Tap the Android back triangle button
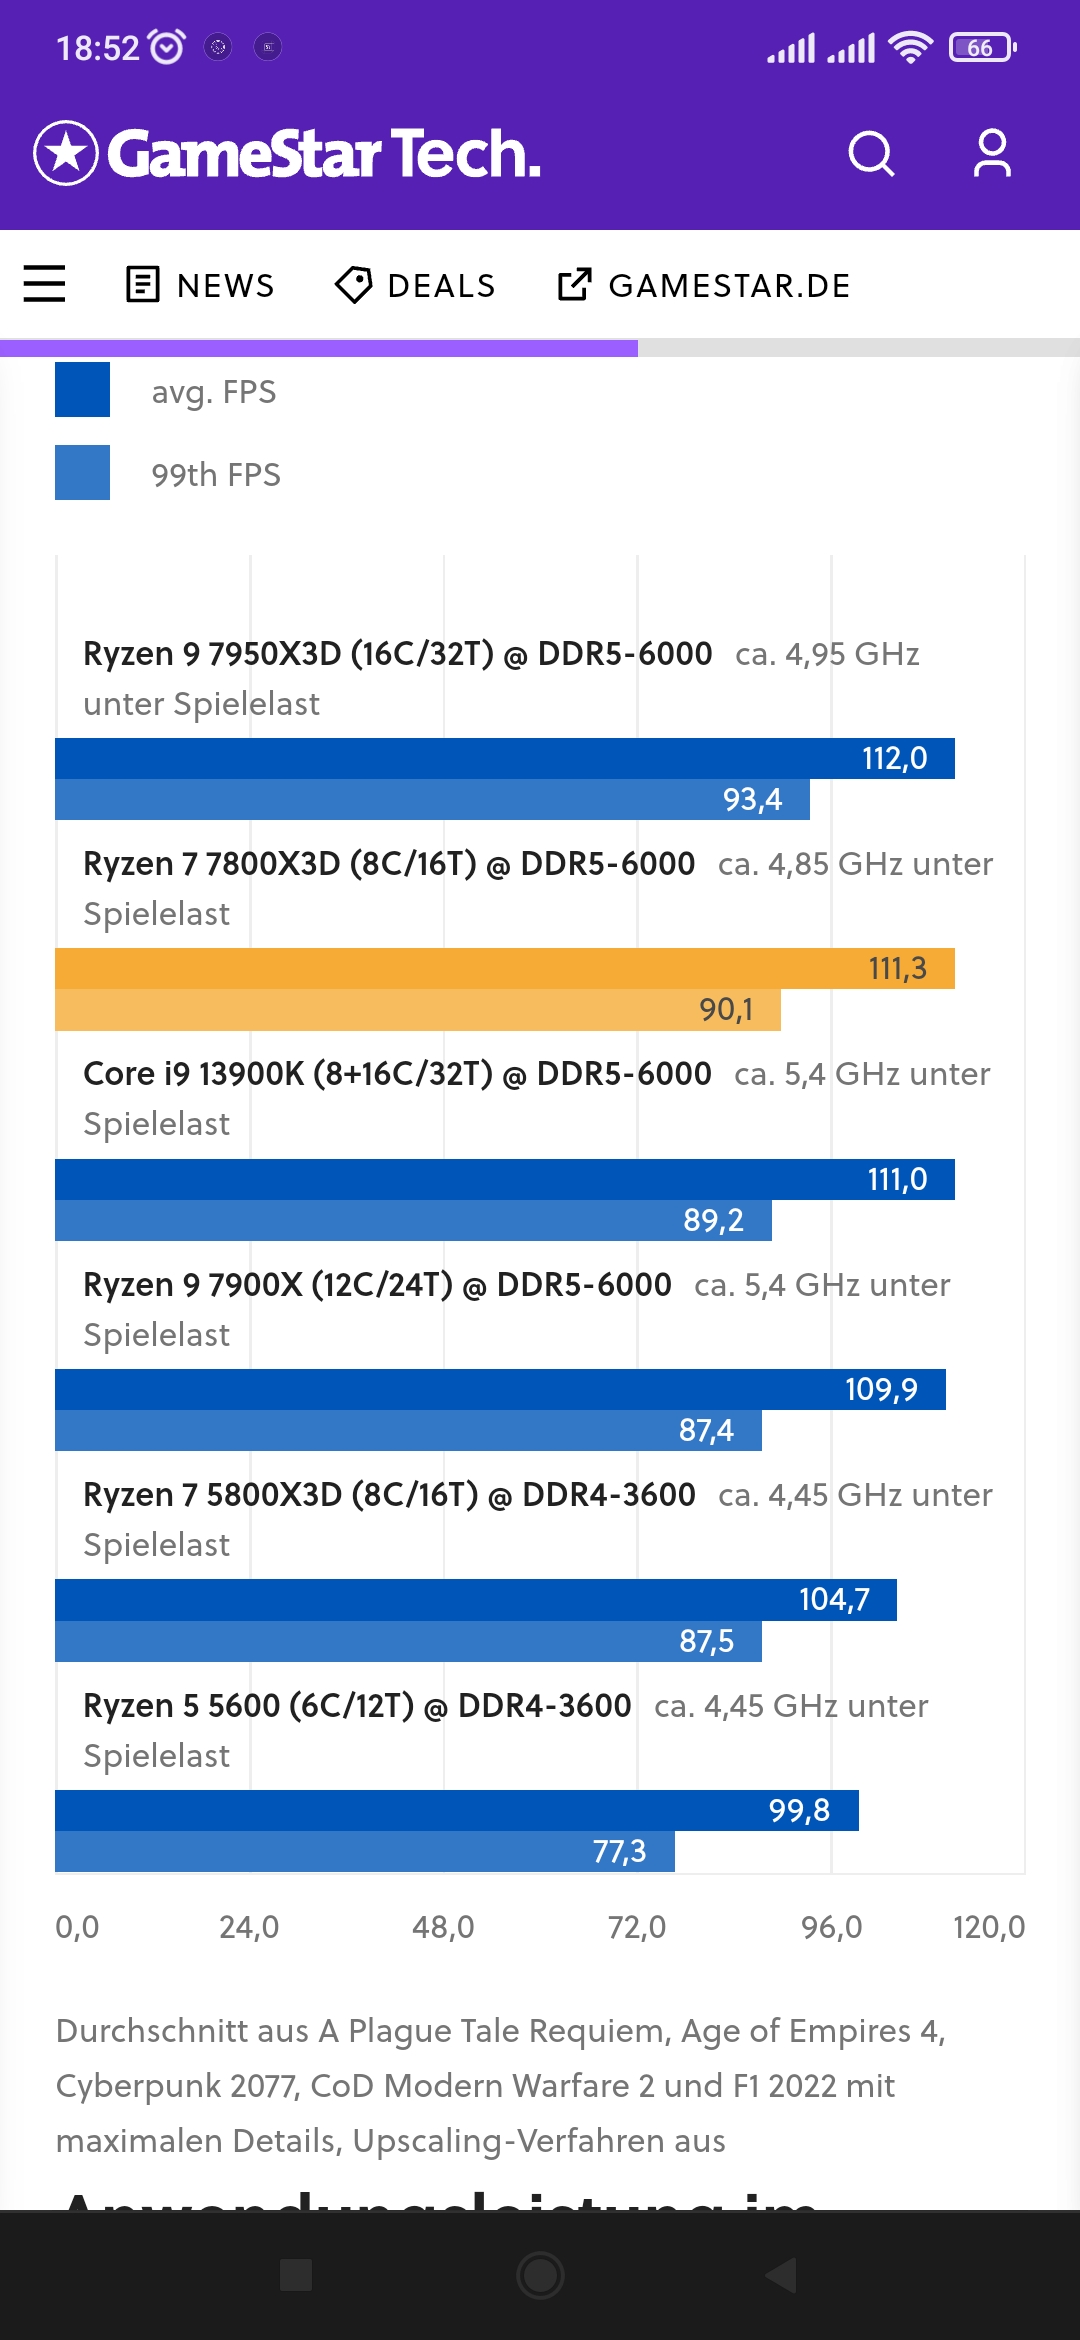 point(781,2275)
